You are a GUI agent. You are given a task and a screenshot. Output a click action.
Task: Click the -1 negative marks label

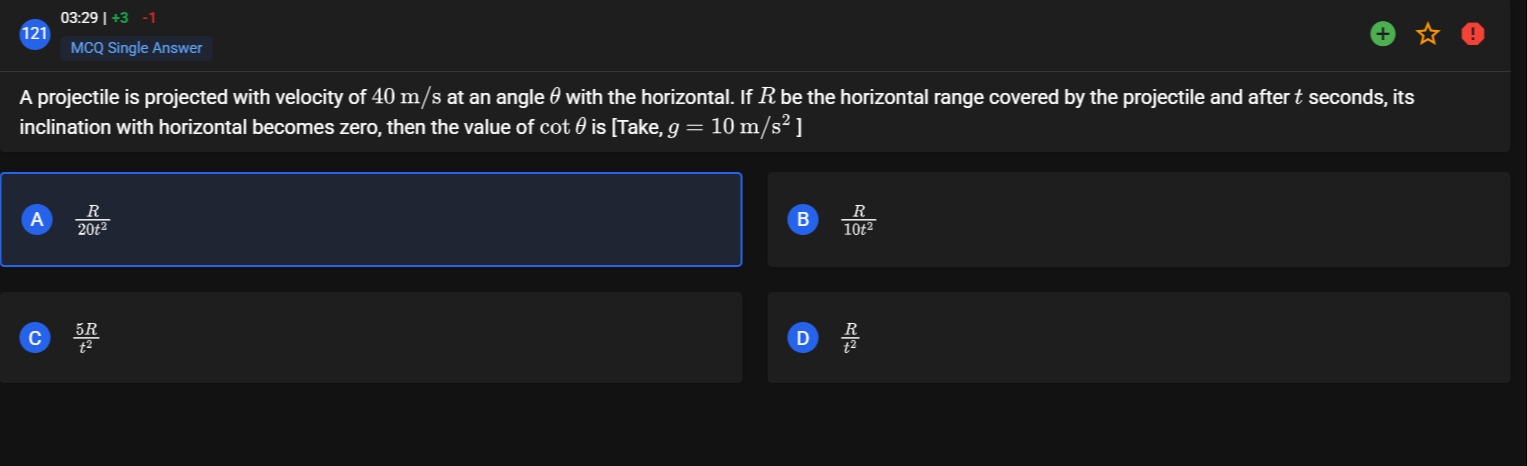(149, 18)
